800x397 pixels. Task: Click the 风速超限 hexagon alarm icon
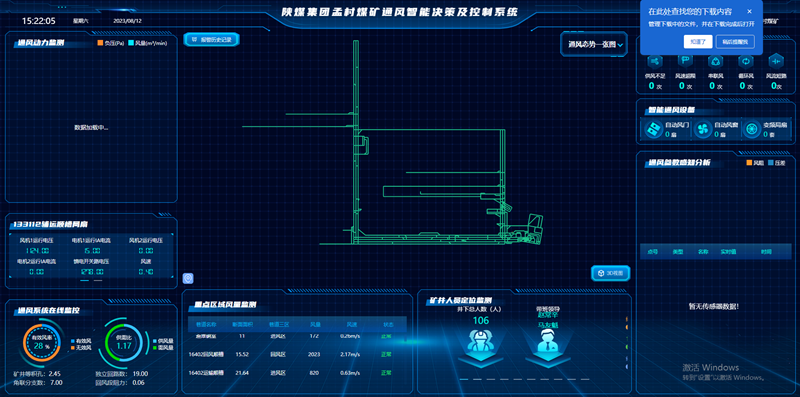click(685, 61)
